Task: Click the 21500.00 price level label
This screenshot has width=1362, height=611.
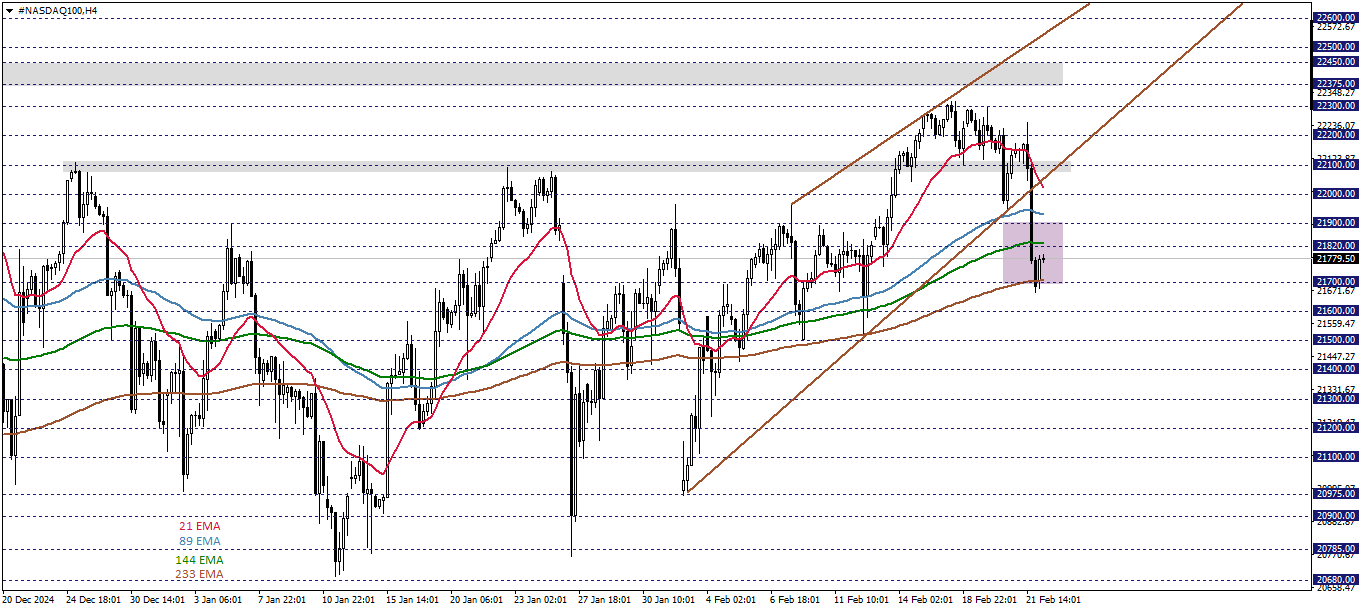Action: point(1336,340)
